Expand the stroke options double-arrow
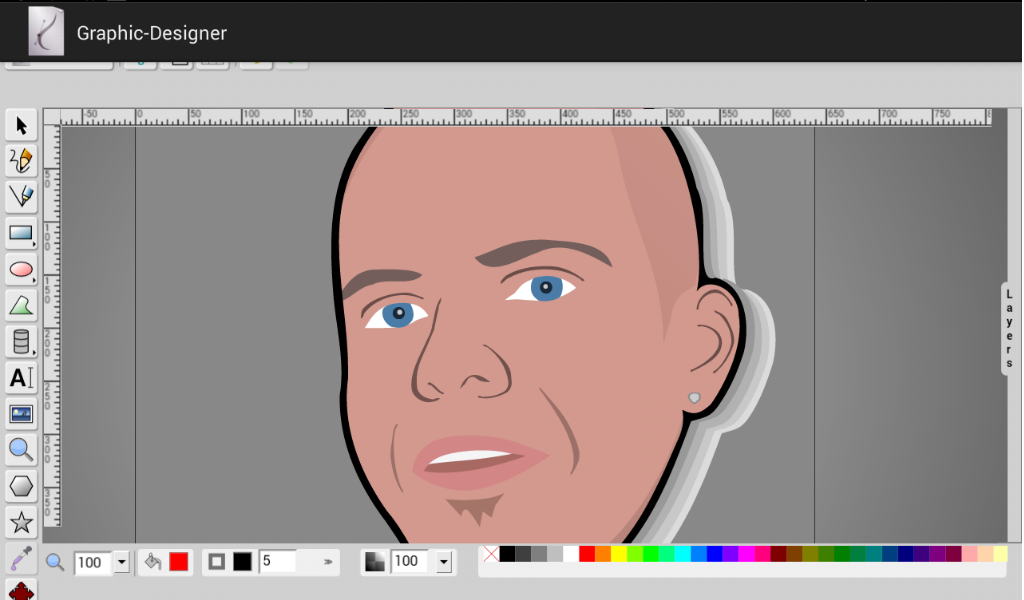 click(x=327, y=563)
